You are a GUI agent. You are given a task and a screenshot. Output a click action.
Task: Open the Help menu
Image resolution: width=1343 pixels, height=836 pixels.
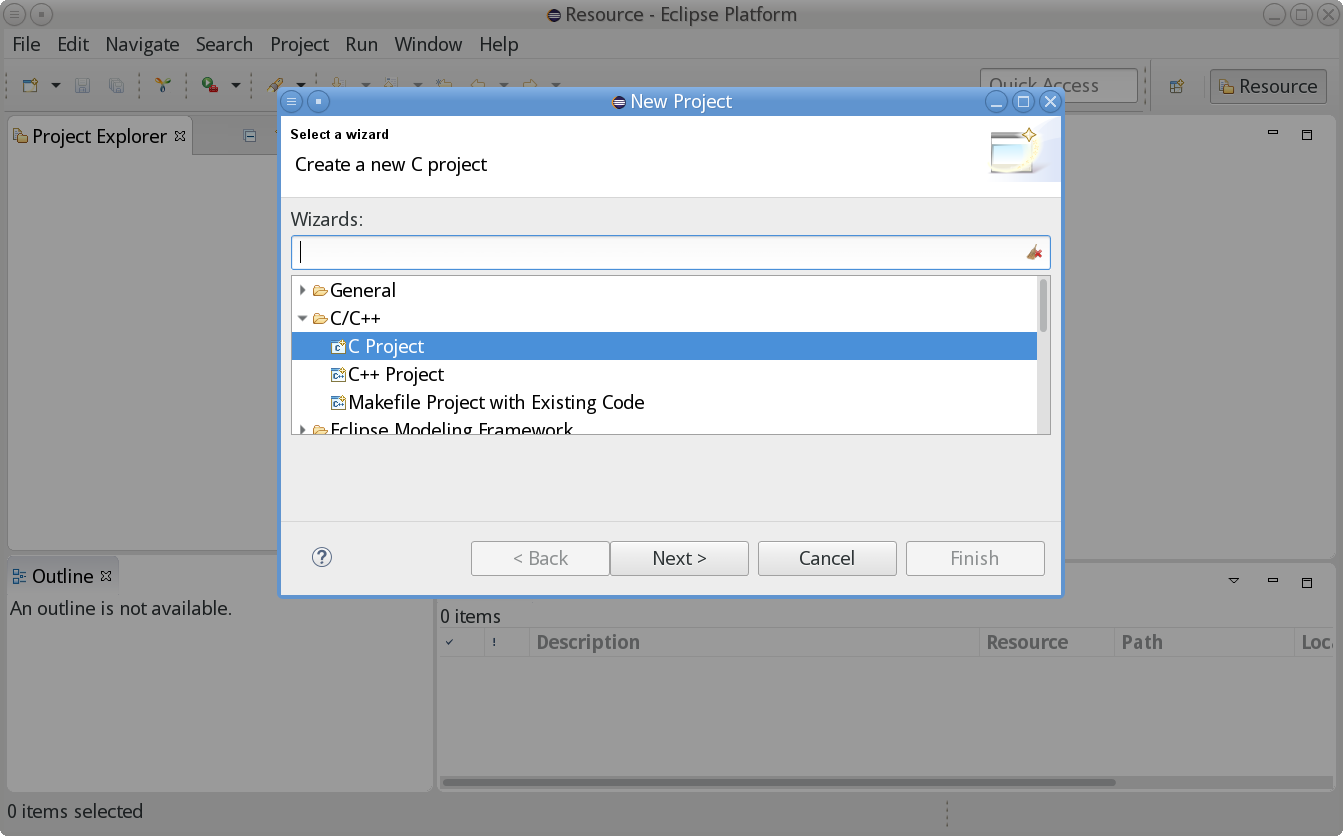pyautogui.click(x=499, y=44)
